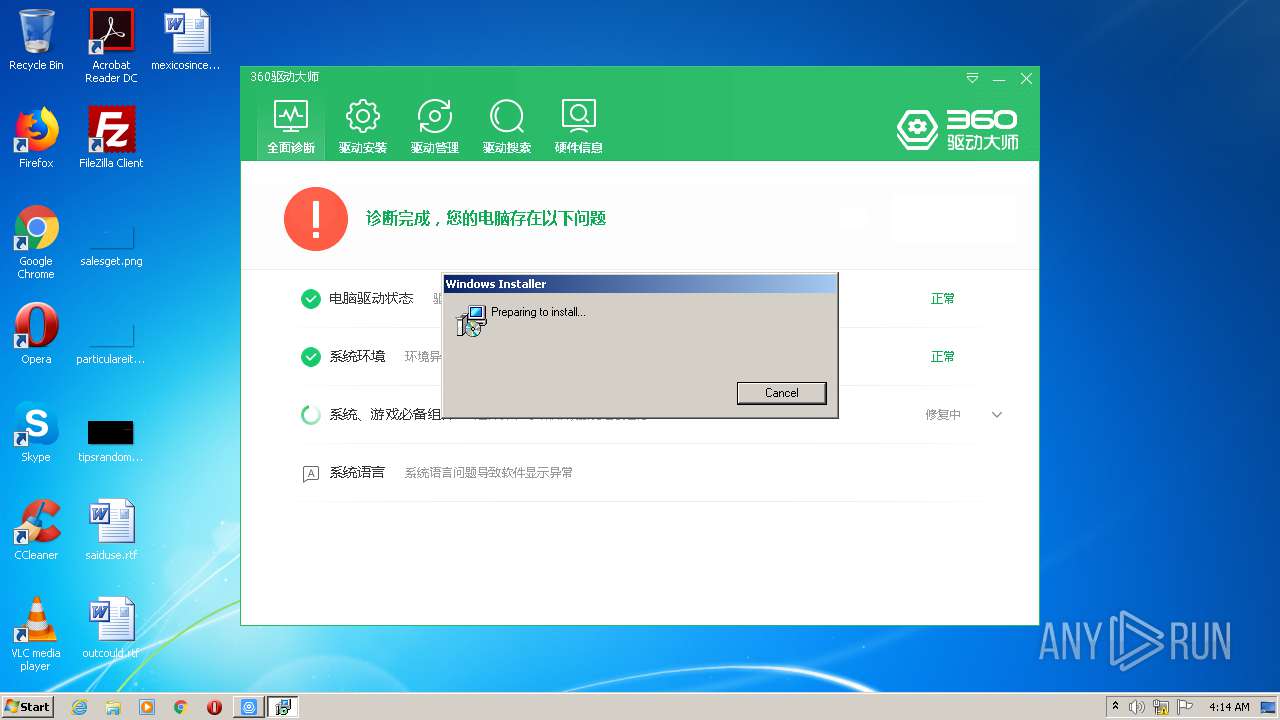Screen dimensions: 1280x720
Task: Click the Show desktop strip
Action: (1270, 707)
